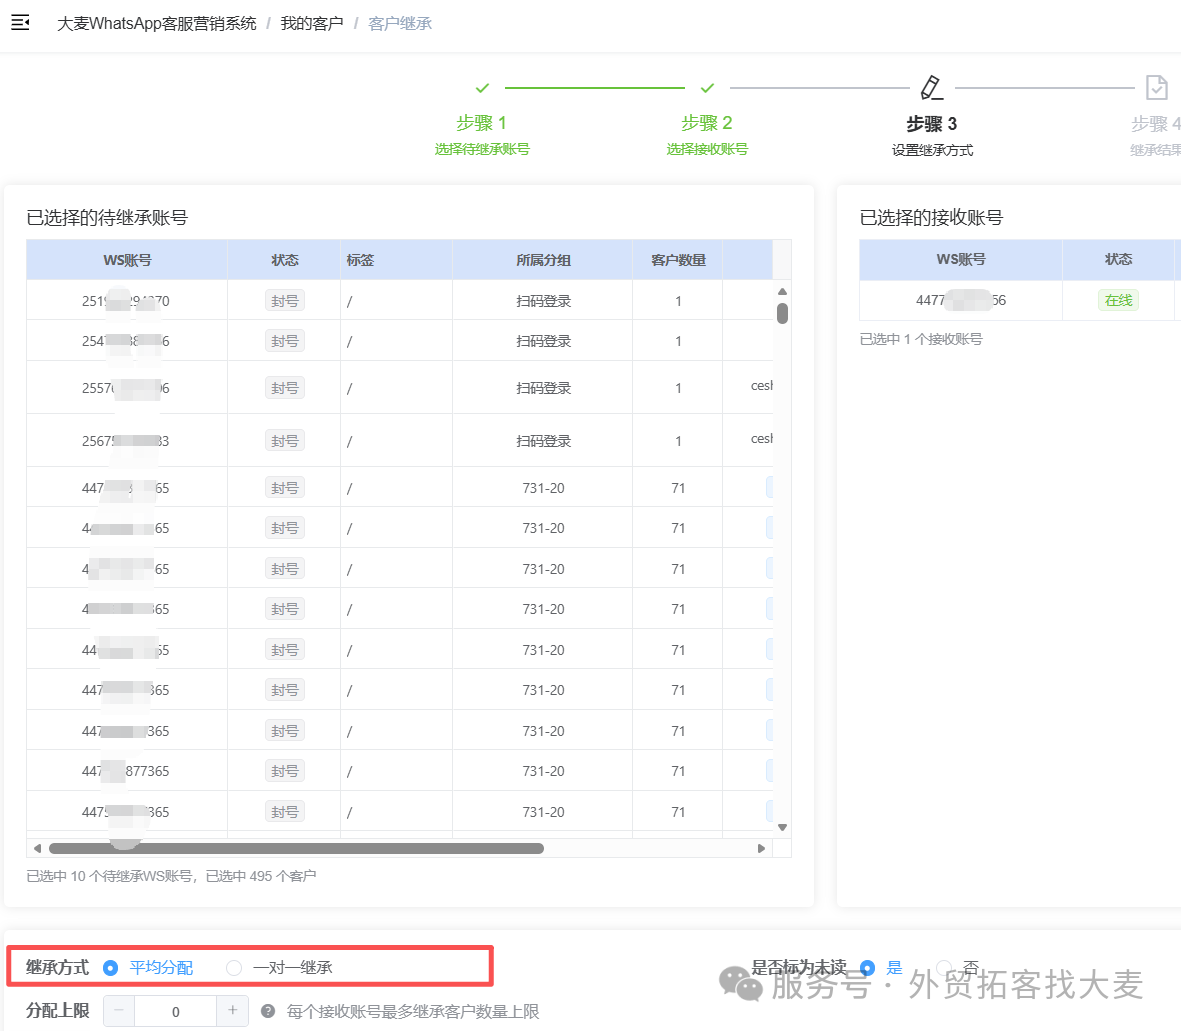Click the table's scroll-up arrow
This screenshot has width=1181, height=1031.
pos(783,291)
